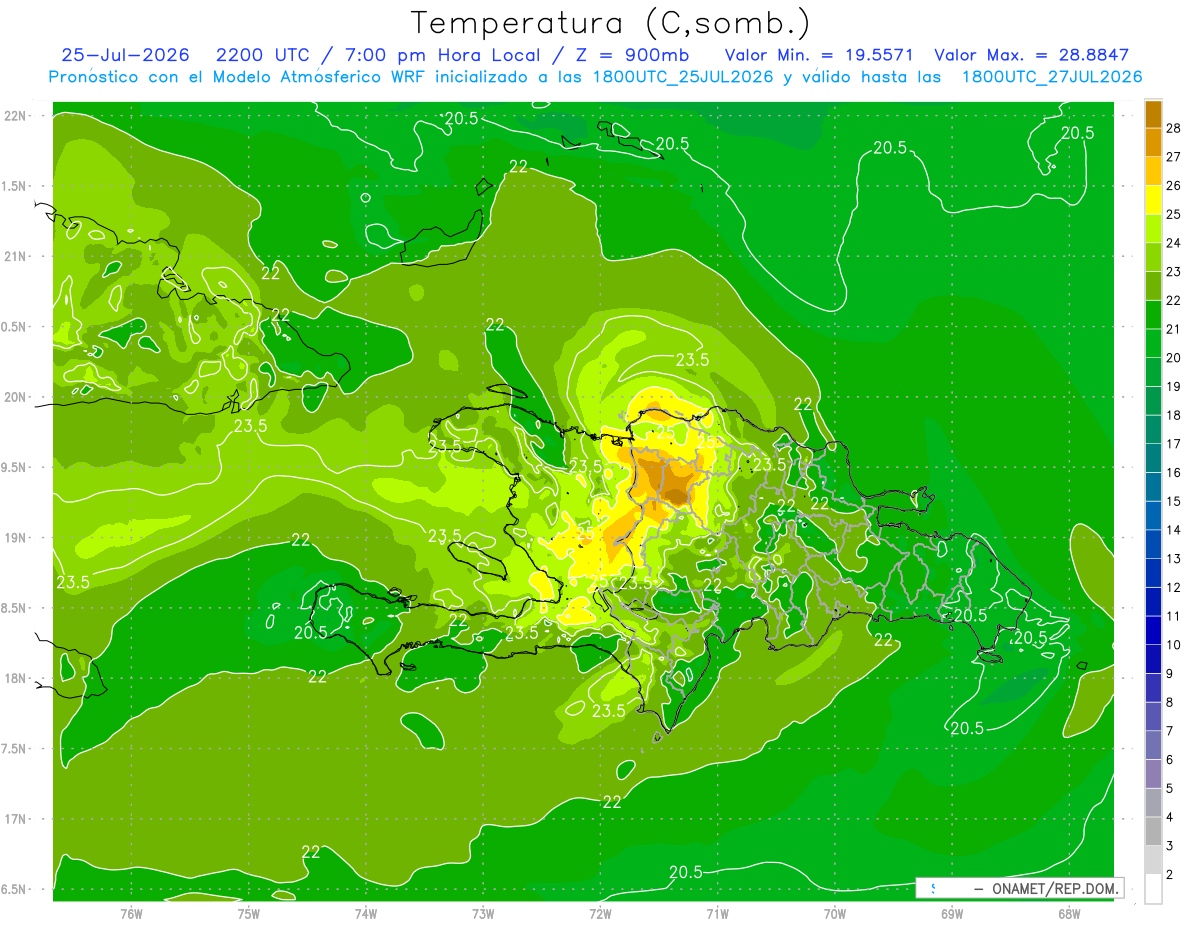The height and width of the screenshot is (927, 1200).
Task: Click the '74W' longitude axis label
Action: tap(365, 913)
